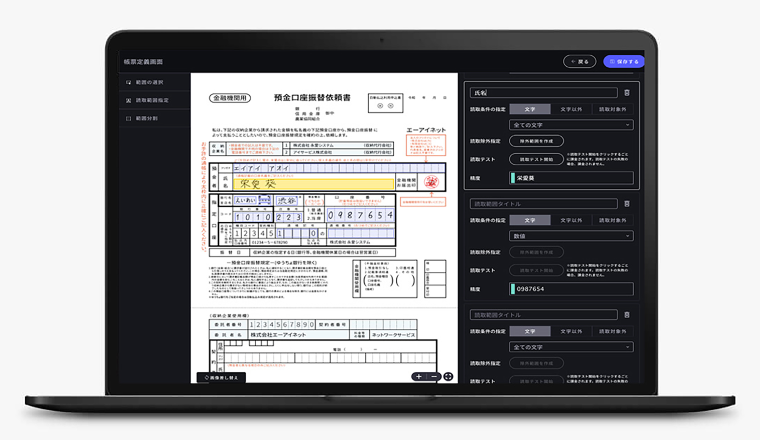The width and height of the screenshot is (760, 440).
Task: Click the 預金口座振替依頼書 form heading
Action: 312,97
